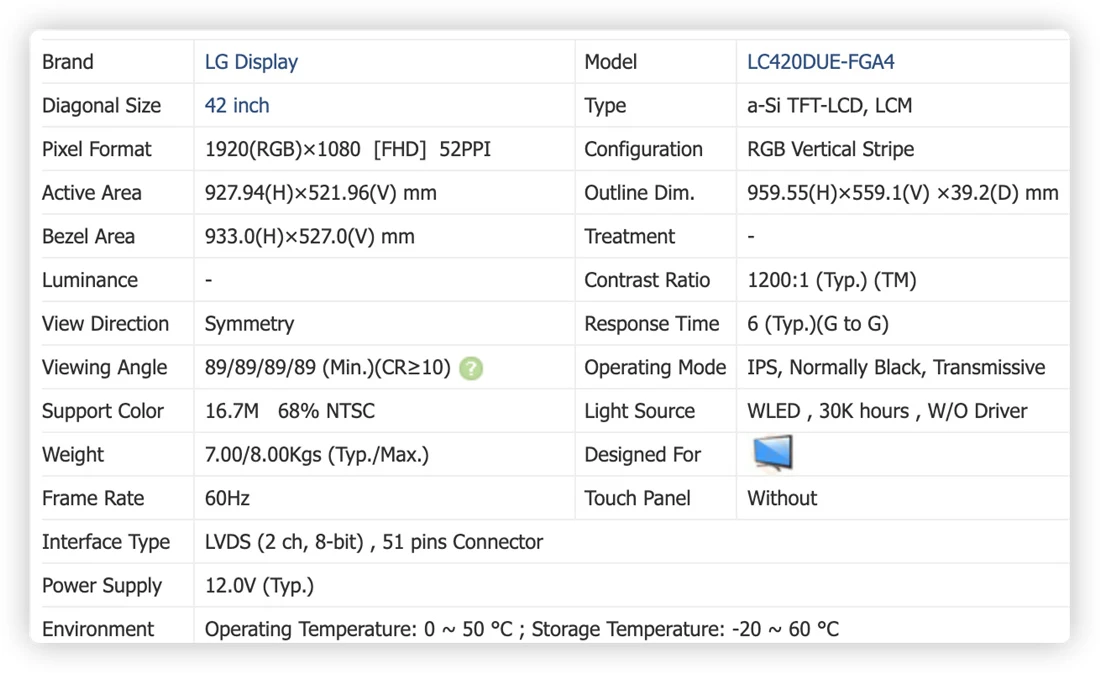
Task: Click the Contrast Ratio label
Action: click(647, 280)
